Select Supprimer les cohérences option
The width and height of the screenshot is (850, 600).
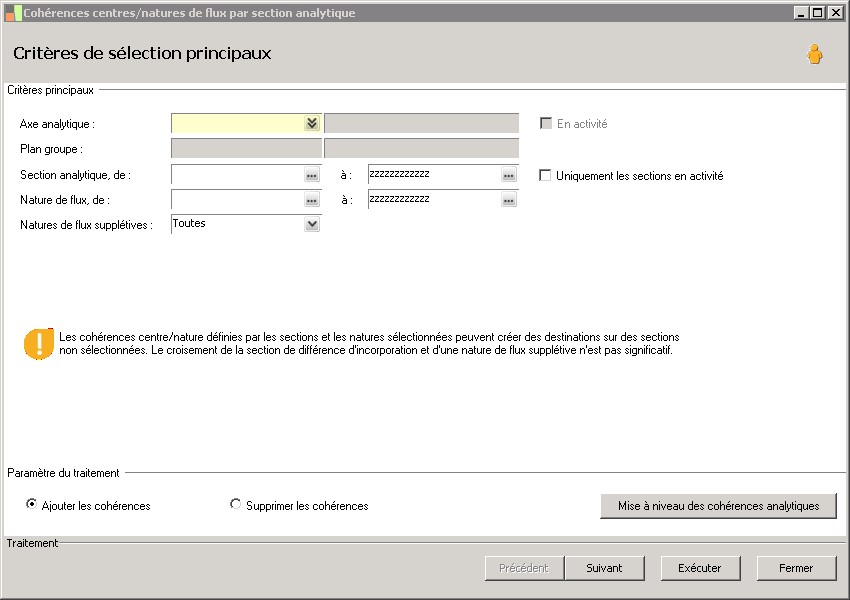[x=236, y=505]
